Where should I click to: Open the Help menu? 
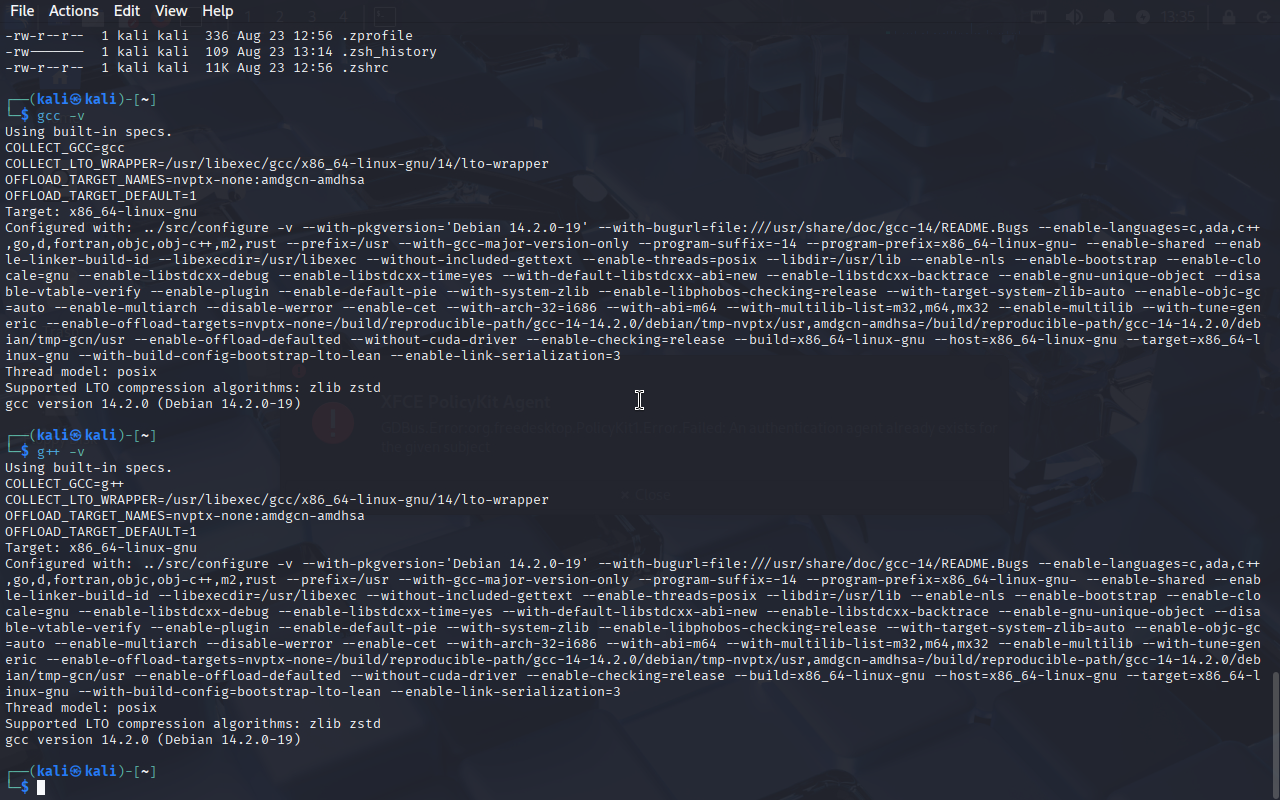[x=218, y=11]
